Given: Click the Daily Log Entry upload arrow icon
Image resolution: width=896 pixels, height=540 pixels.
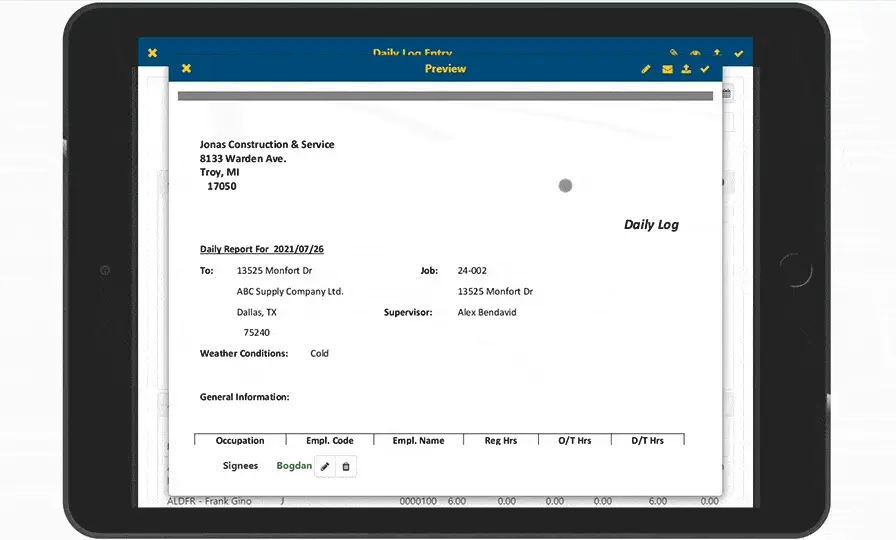Looking at the screenshot, I should click(x=717, y=53).
